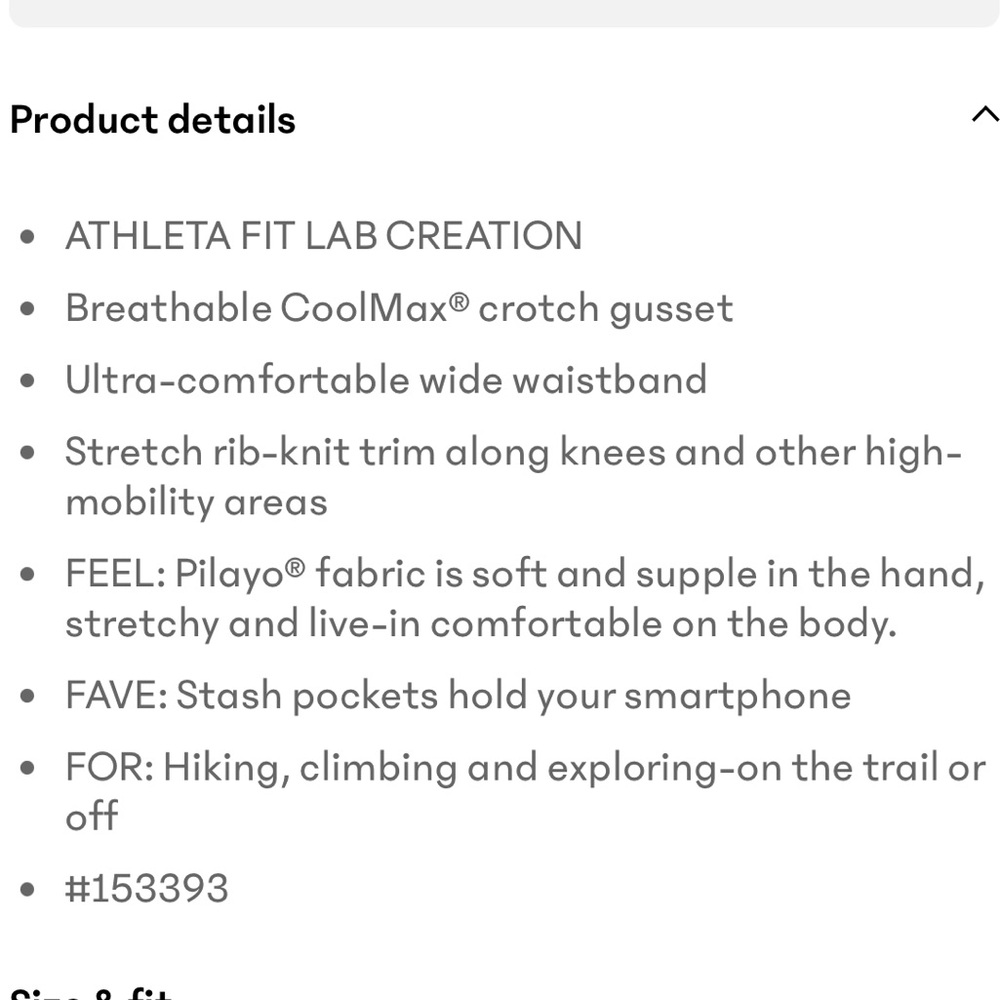The image size is (1000, 1000).
Task: Select the Ultra-comfortable wide waistband text
Action: pos(386,380)
